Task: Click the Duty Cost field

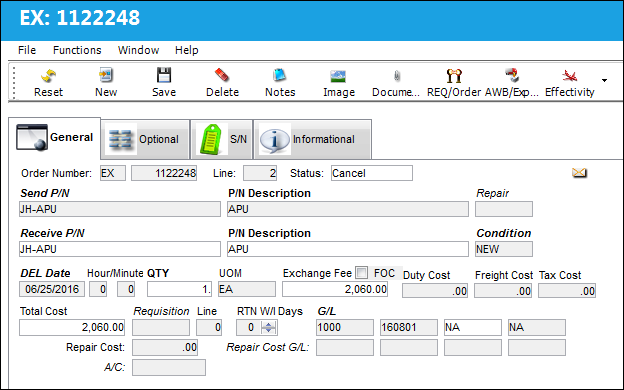Action: [x=435, y=291]
